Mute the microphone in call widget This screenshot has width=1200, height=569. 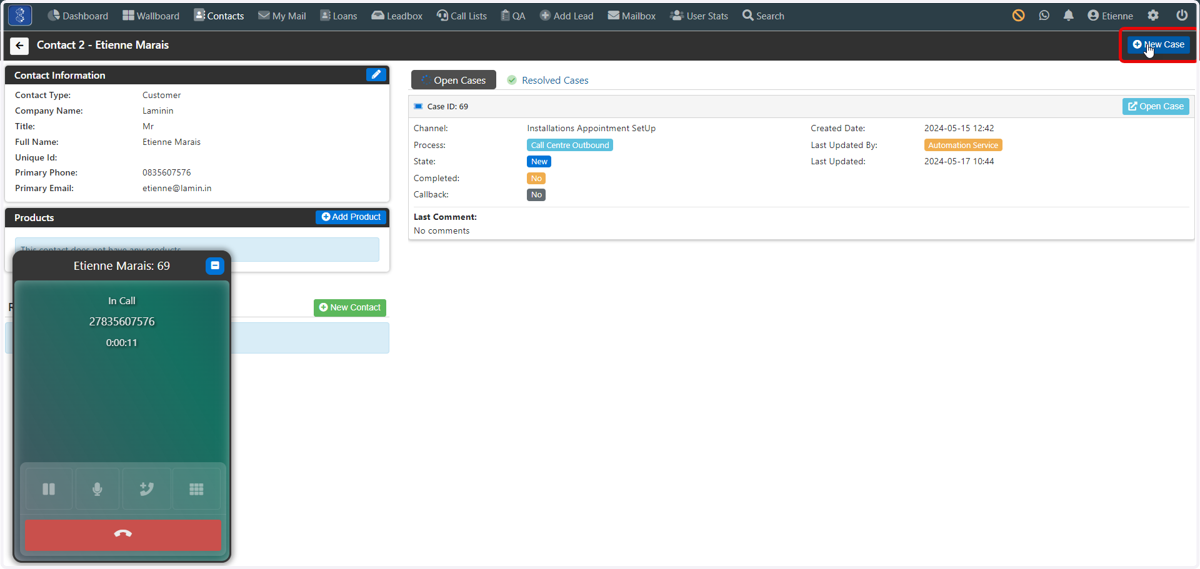pos(97,489)
